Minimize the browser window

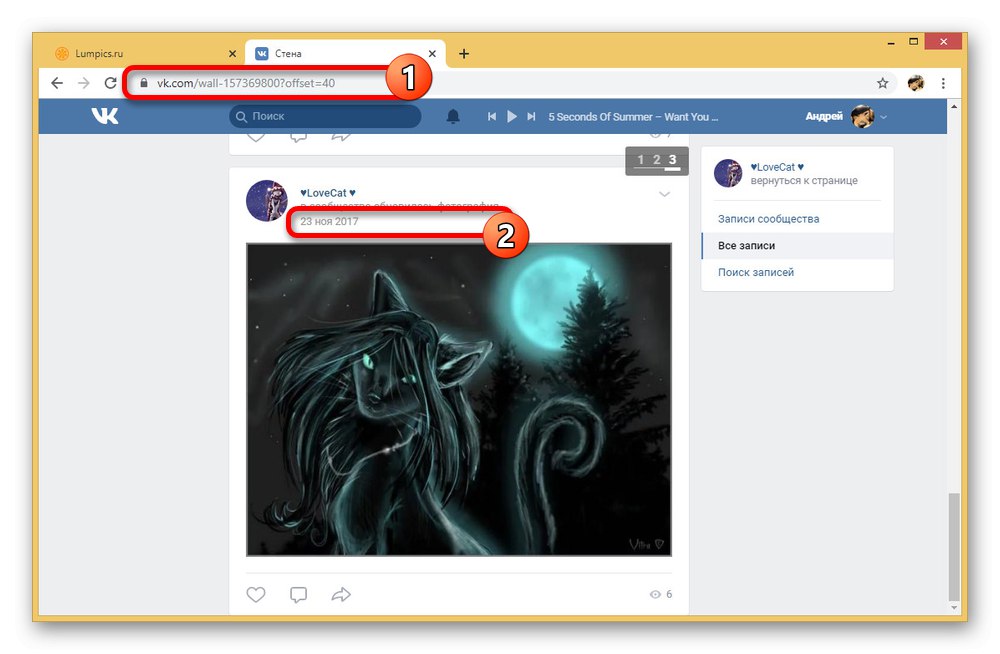(x=890, y=43)
